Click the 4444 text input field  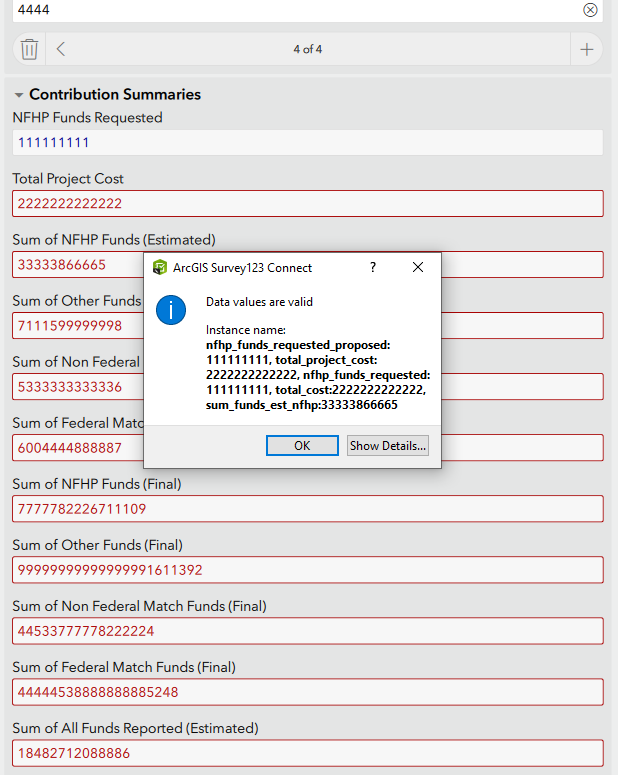point(290,10)
